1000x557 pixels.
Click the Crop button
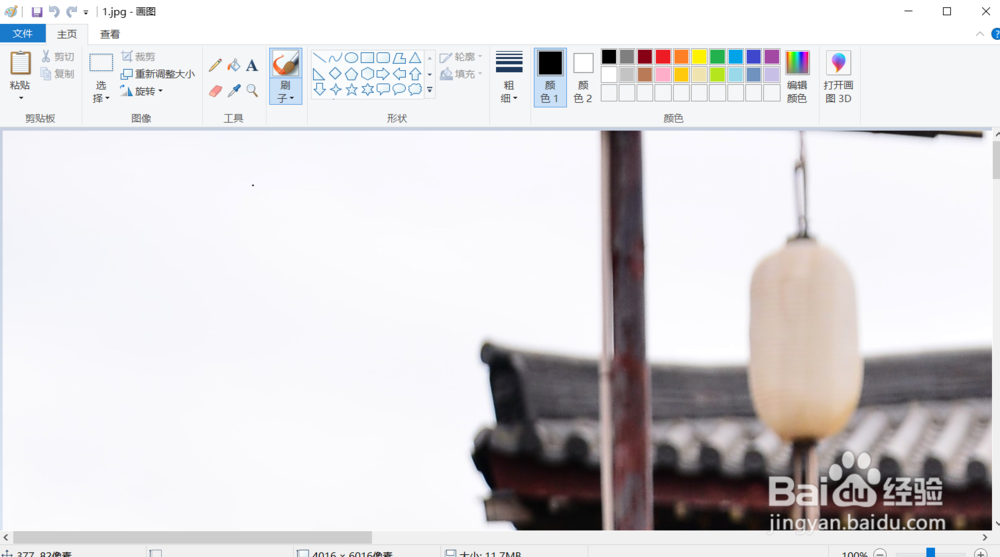click(138, 57)
